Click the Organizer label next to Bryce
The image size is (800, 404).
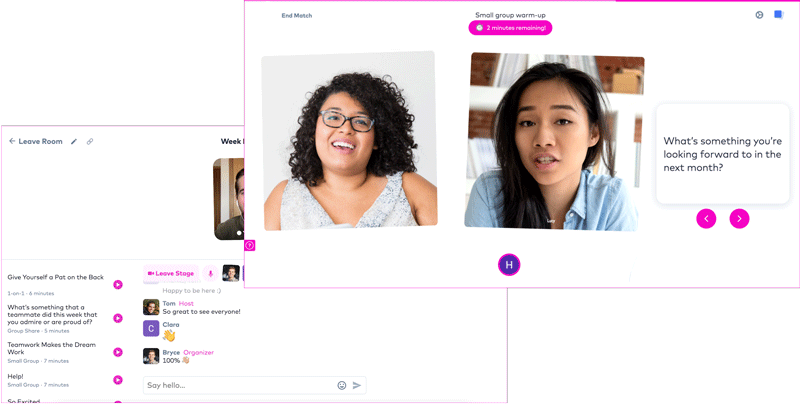tap(198, 352)
